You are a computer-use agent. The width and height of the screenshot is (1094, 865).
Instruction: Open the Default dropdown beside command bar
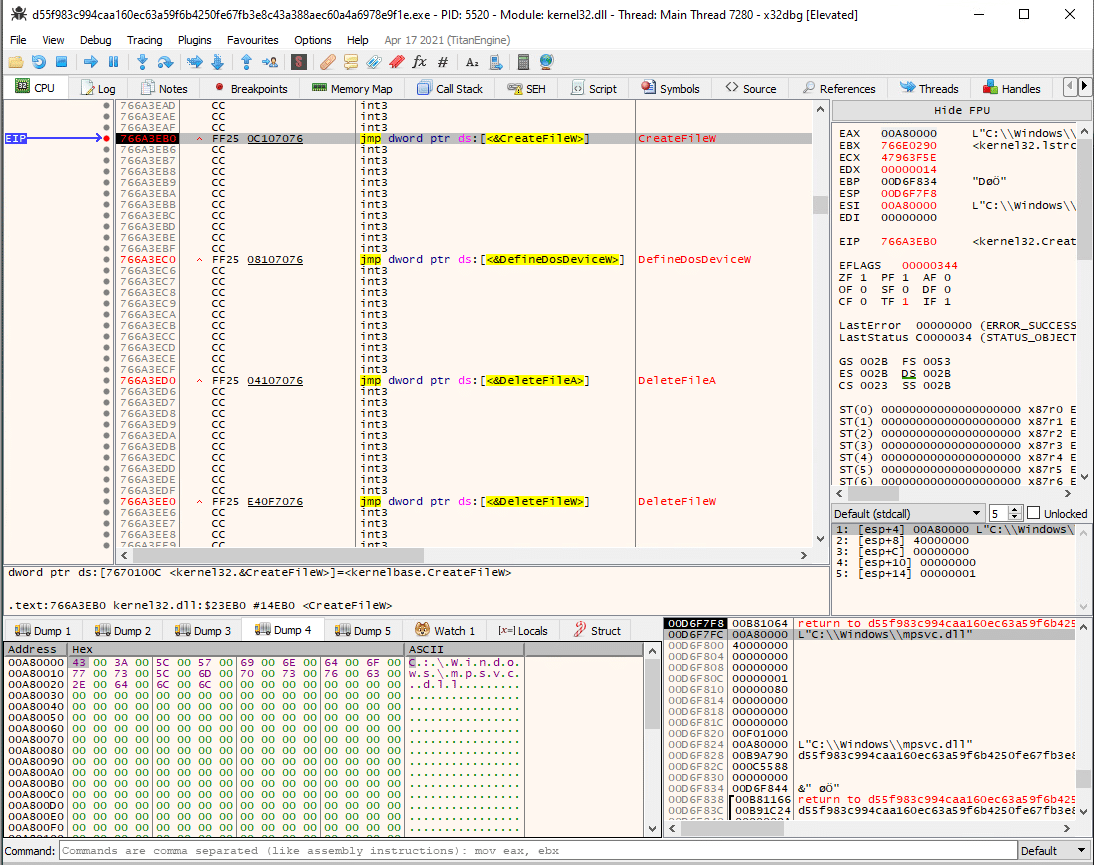click(x=1054, y=850)
